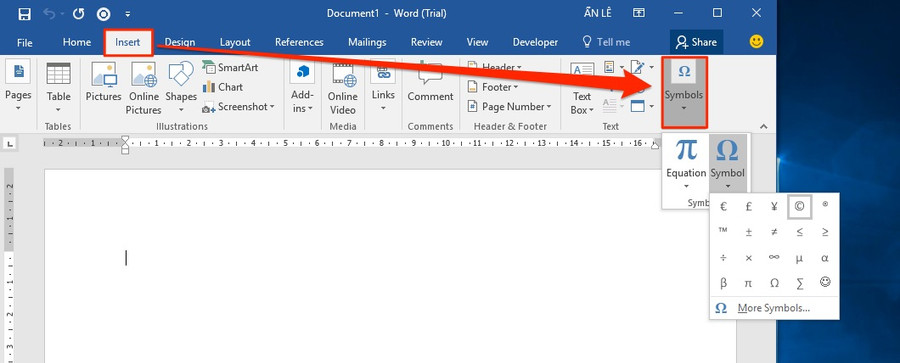Insert the beta β symbol
Viewport: 900px width, 363px height.
pyautogui.click(x=723, y=283)
